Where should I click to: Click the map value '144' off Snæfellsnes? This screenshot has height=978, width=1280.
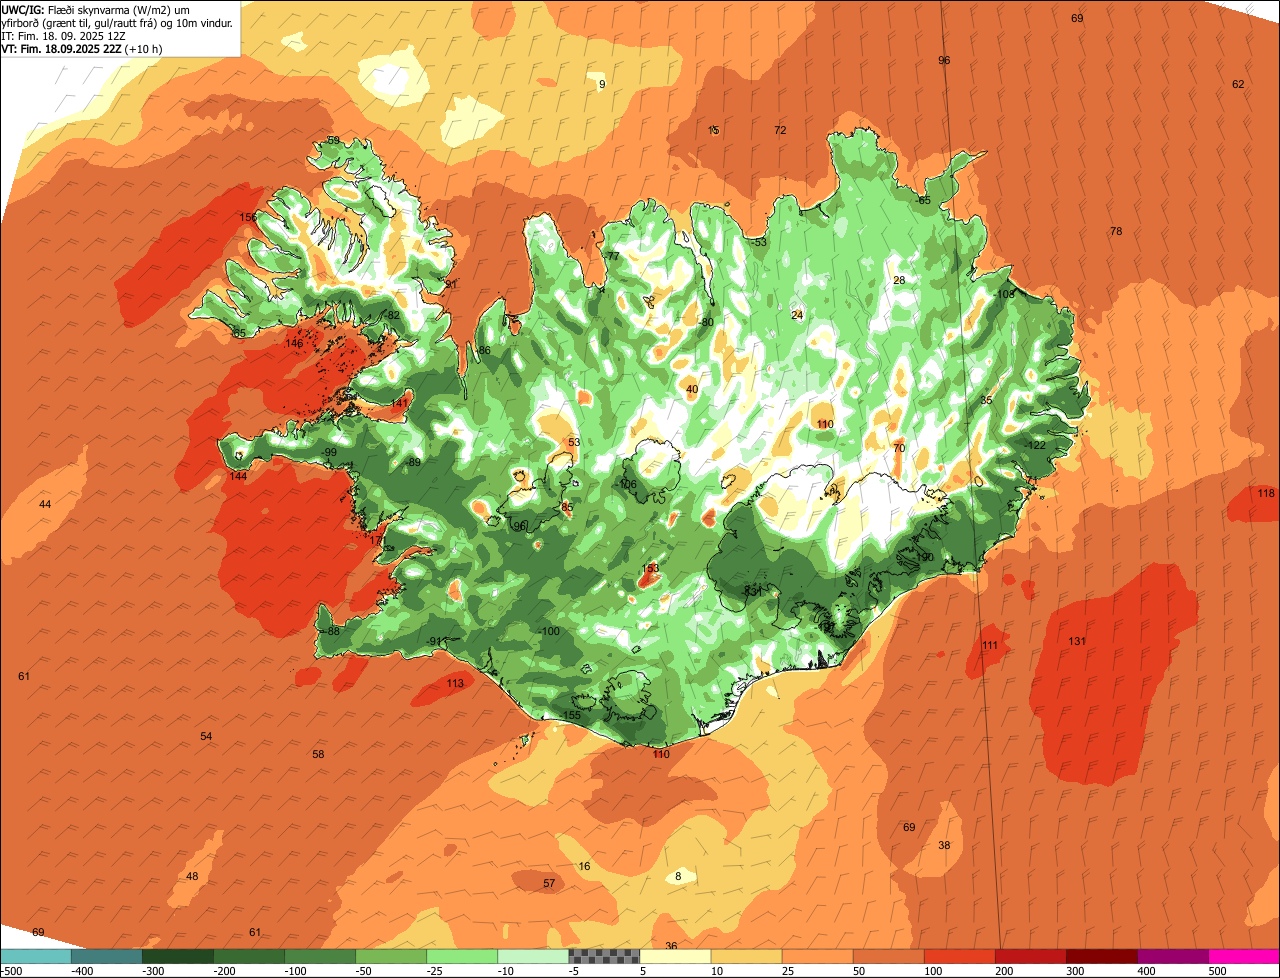pos(238,477)
